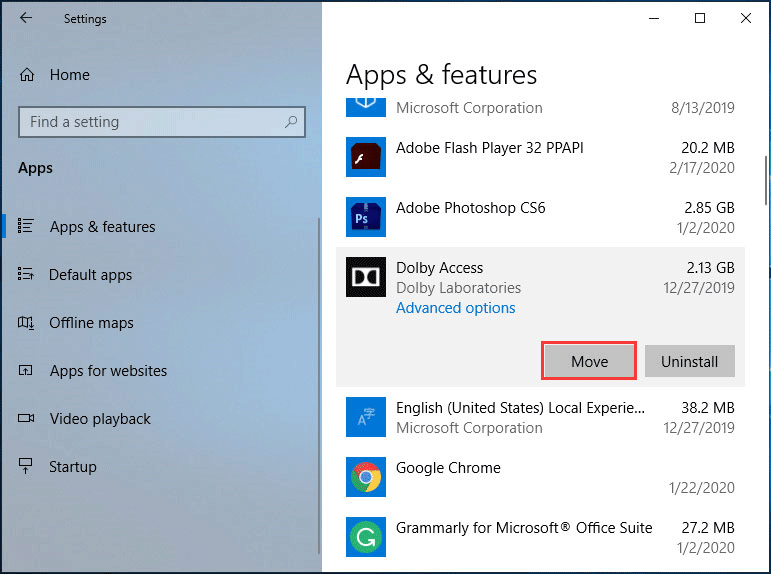Viewport: 771px width, 574px height.
Task: Go to Home in Settings
Action: coord(70,75)
